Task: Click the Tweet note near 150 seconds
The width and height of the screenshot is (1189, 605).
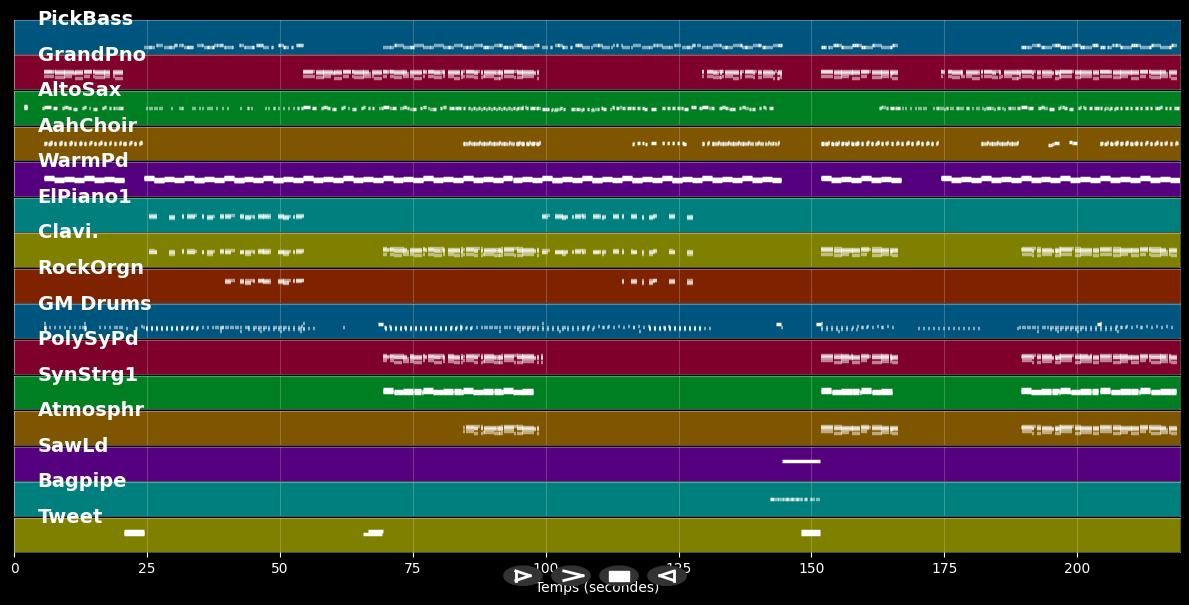Action: click(x=811, y=533)
